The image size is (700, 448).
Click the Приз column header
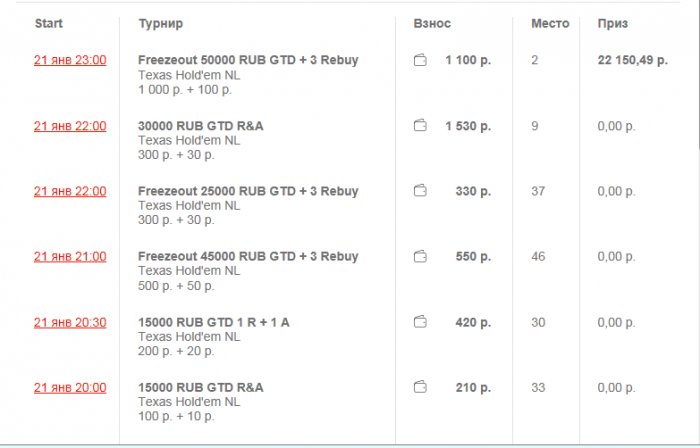612,22
